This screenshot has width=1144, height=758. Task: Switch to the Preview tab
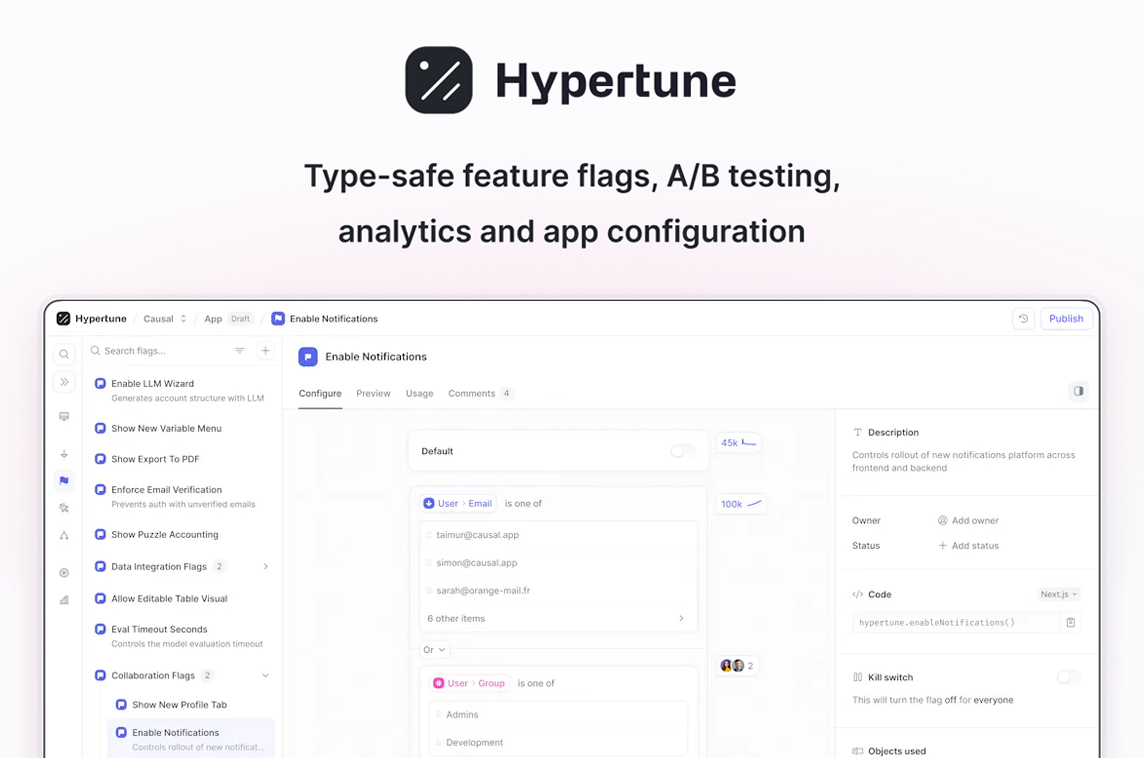(374, 393)
